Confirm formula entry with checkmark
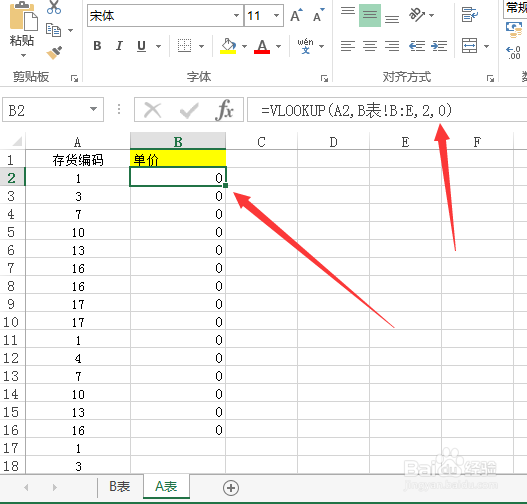Image resolution: width=527 pixels, height=504 pixels. [189, 110]
